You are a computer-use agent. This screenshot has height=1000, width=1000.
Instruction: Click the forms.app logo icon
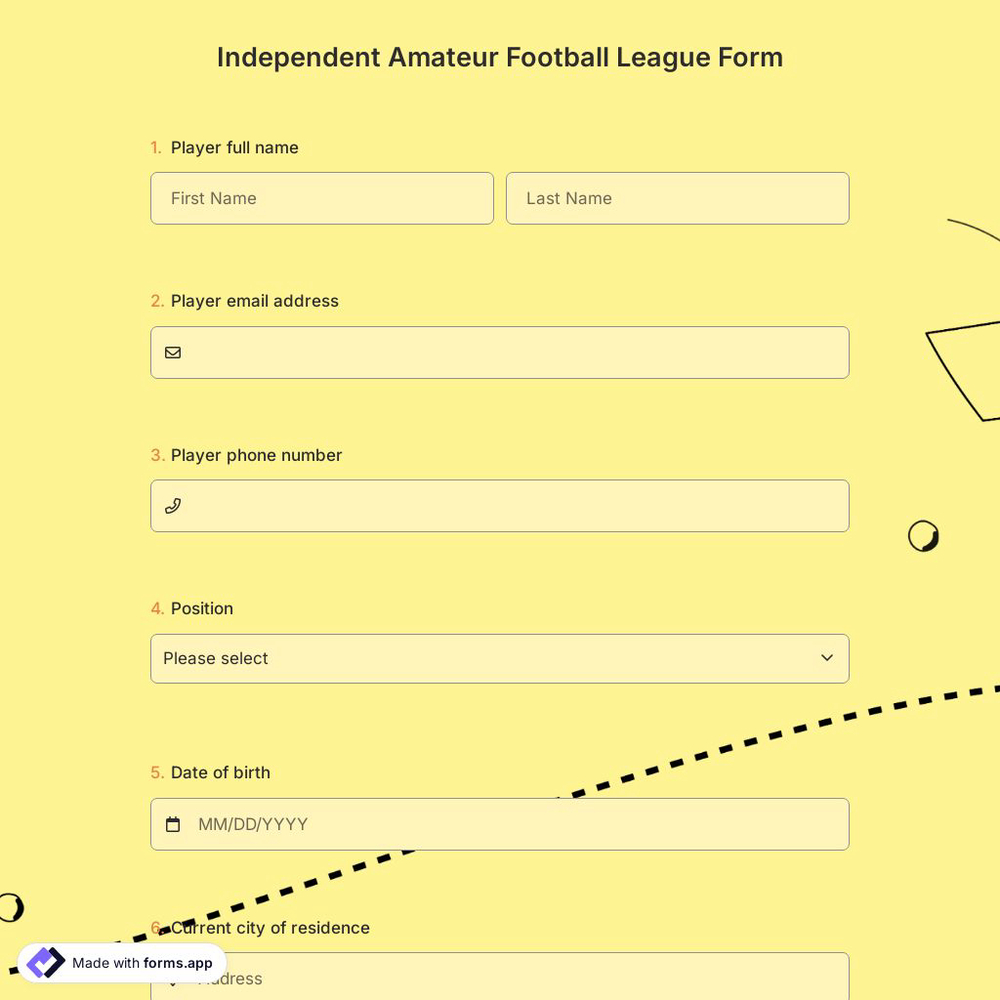click(44, 962)
